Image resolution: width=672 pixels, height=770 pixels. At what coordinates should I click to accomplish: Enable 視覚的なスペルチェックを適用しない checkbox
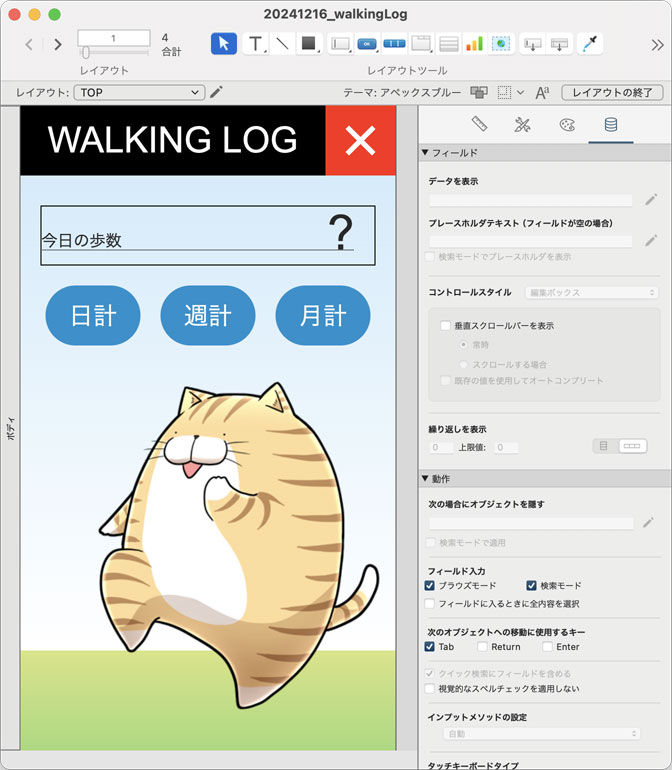pyautogui.click(x=429, y=688)
